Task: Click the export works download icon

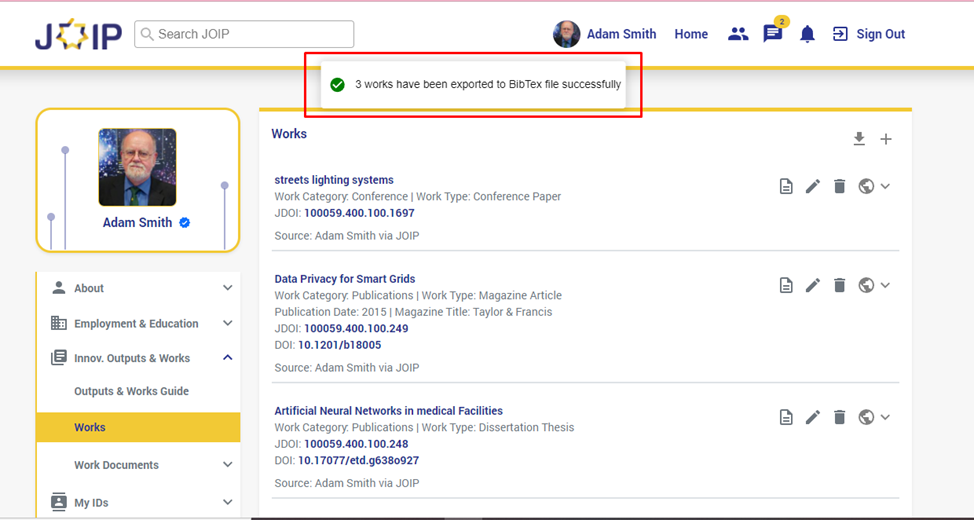Action: pos(859,139)
